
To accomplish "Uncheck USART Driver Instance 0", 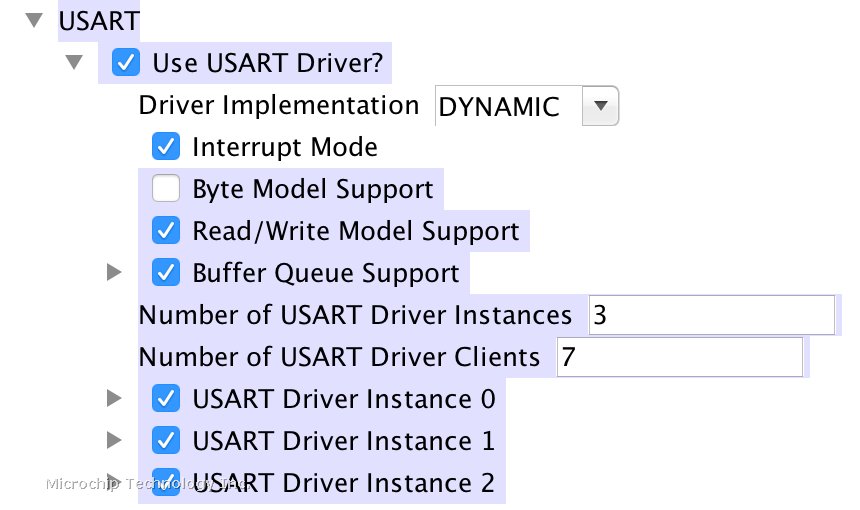I will pos(165,399).
